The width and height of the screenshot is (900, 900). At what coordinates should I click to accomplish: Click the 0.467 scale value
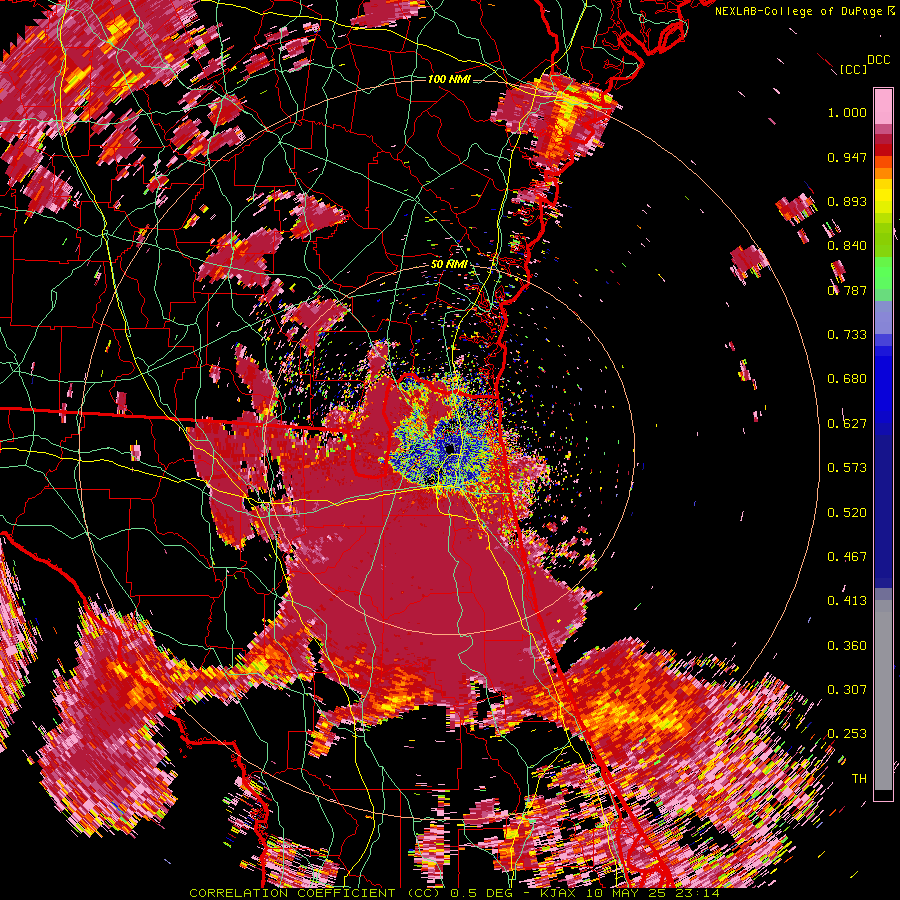[847, 557]
